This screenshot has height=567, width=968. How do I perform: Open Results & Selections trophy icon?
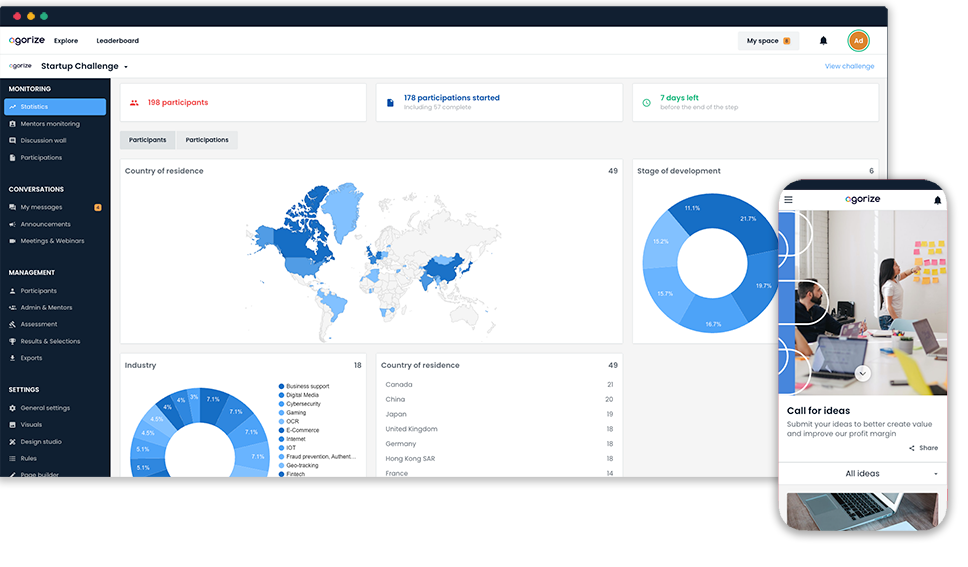coord(12,341)
